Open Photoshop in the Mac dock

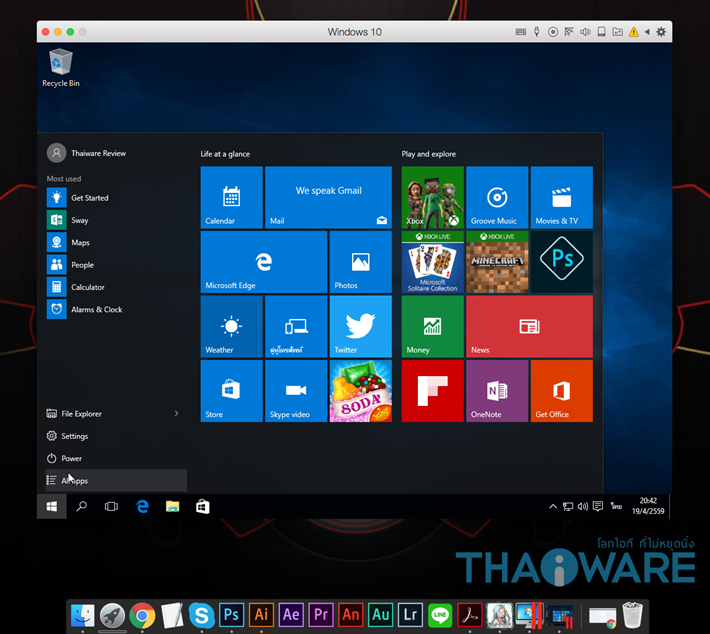pyautogui.click(x=231, y=615)
